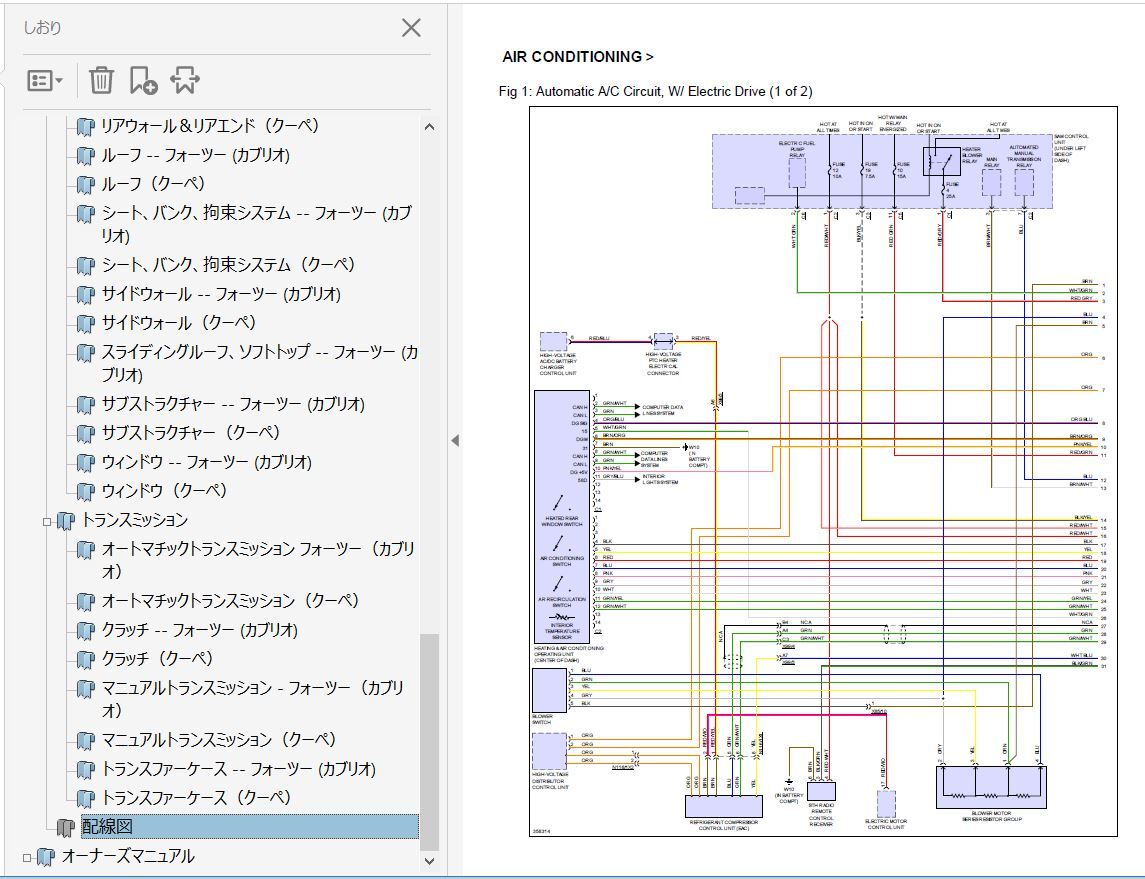Image resolution: width=1145 pixels, height=879 pixels.
Task: Collapse the navigation pane with divider arrow
Action: click(455, 440)
